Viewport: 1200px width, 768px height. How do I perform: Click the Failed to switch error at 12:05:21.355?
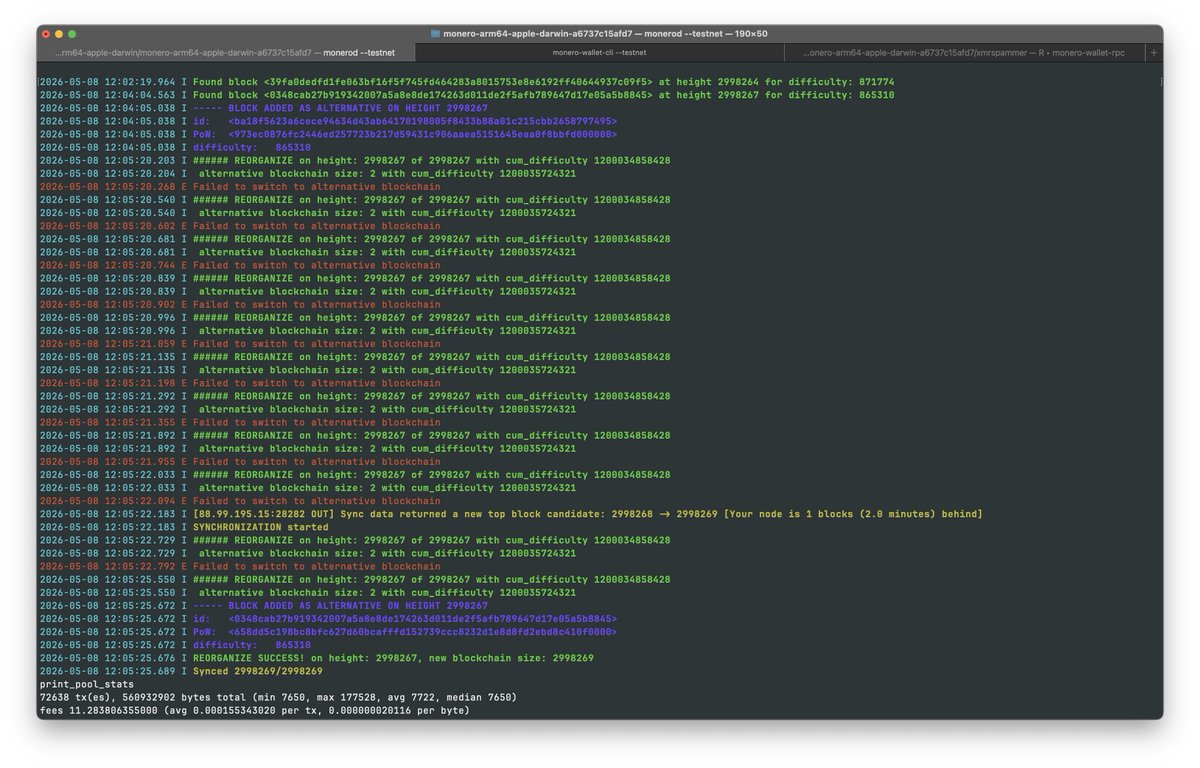click(x=240, y=422)
